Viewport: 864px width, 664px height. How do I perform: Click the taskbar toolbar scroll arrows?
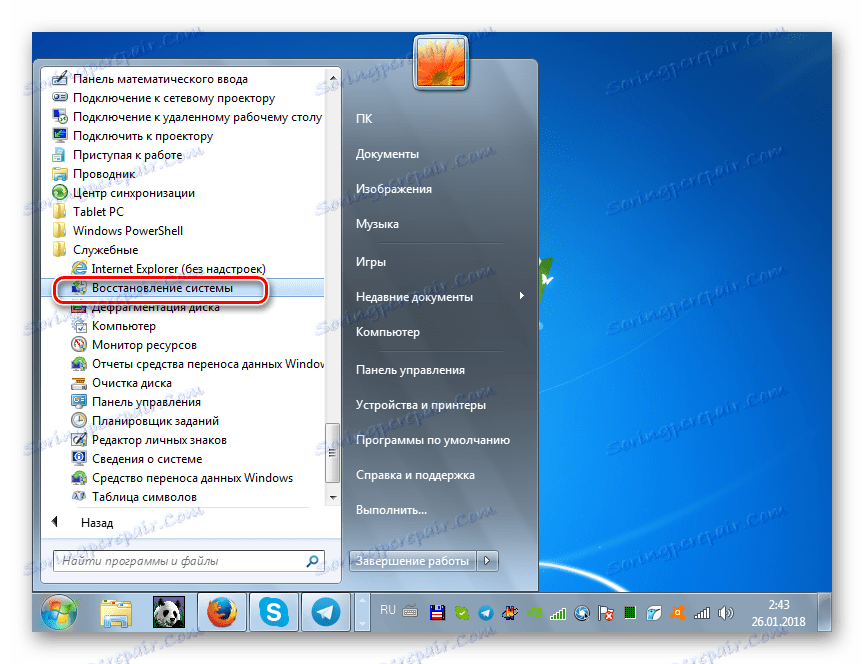pos(361,613)
